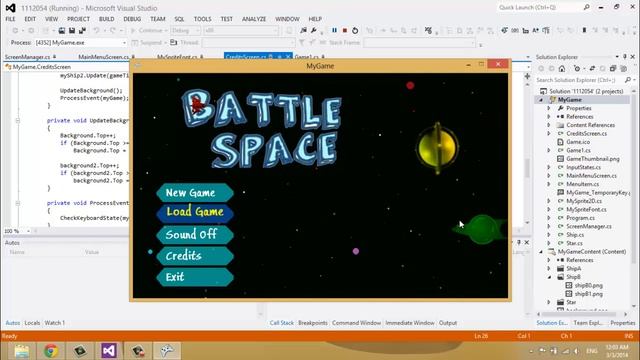This screenshot has width=640, height=360.
Task: Collapse the UpdateBackground method outline
Action: (x=18, y=120)
